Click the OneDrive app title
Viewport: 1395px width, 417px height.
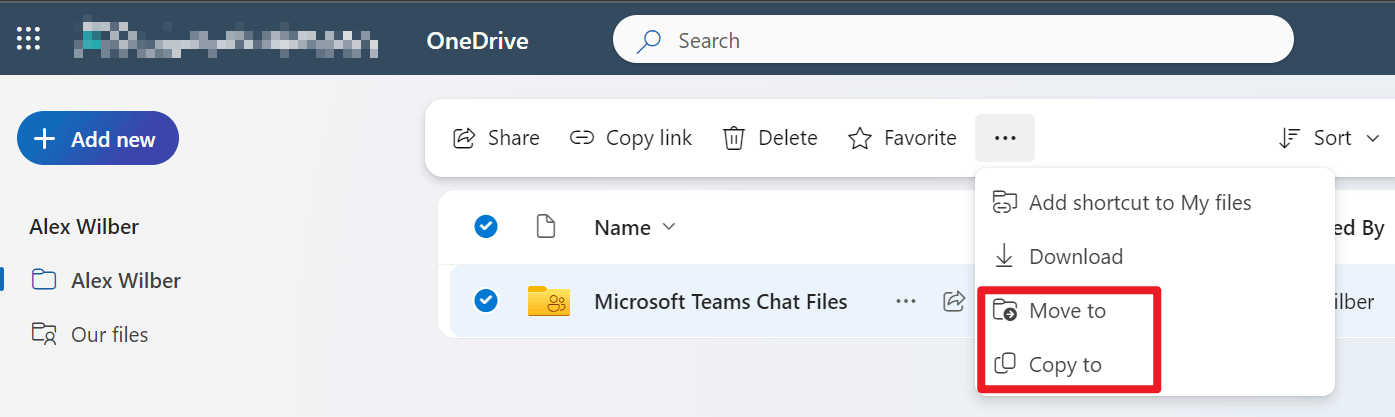pyautogui.click(x=477, y=41)
